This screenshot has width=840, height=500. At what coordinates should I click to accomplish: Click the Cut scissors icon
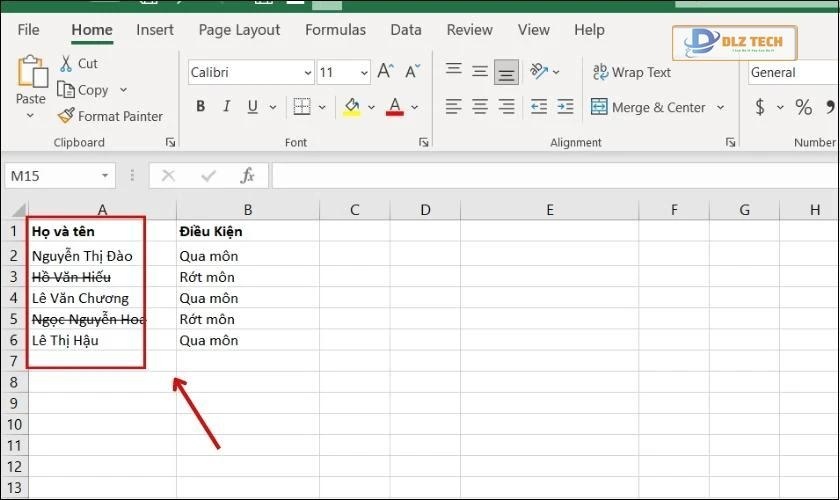click(66, 63)
